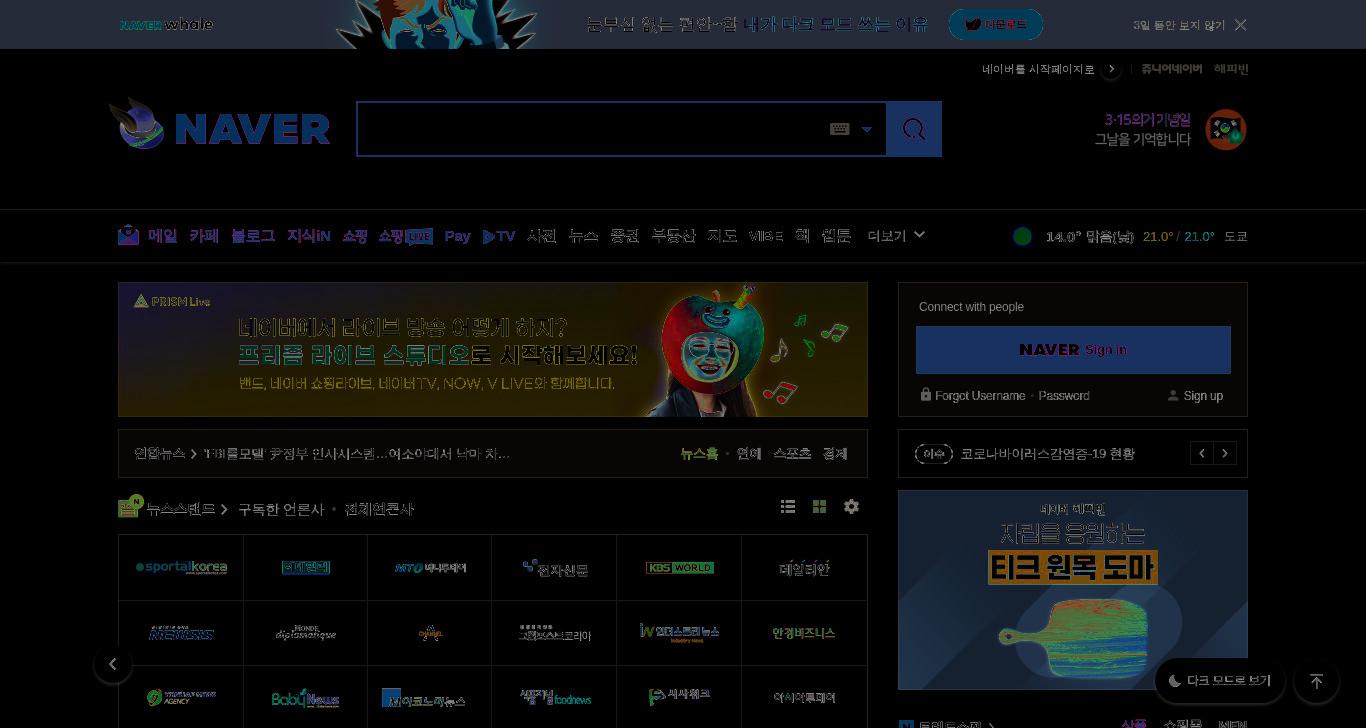Click the Forgot Username link

980,396
